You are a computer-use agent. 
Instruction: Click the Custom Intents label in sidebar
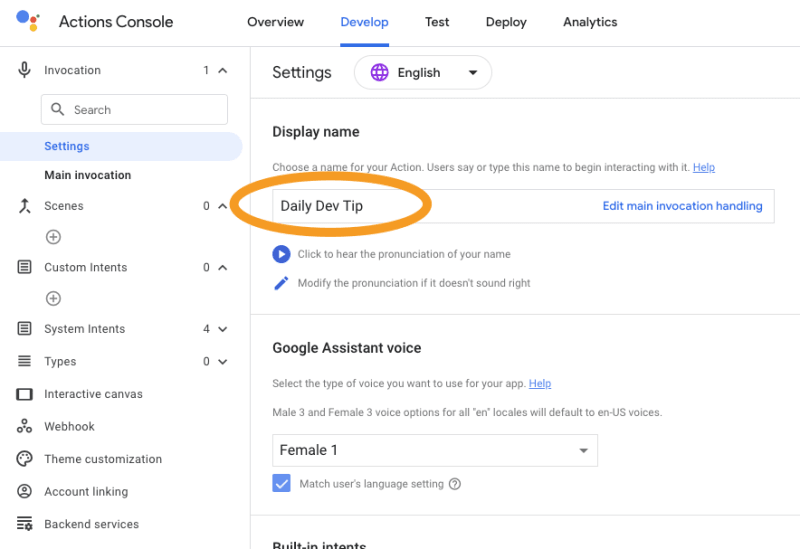pos(86,267)
